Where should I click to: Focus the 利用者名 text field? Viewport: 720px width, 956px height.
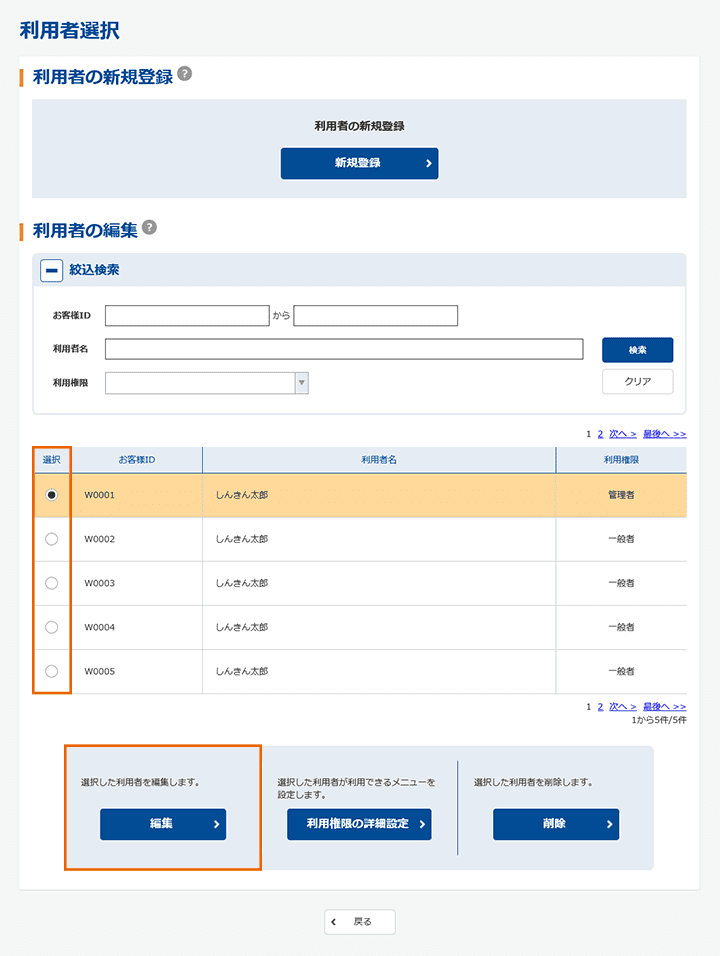[343, 349]
